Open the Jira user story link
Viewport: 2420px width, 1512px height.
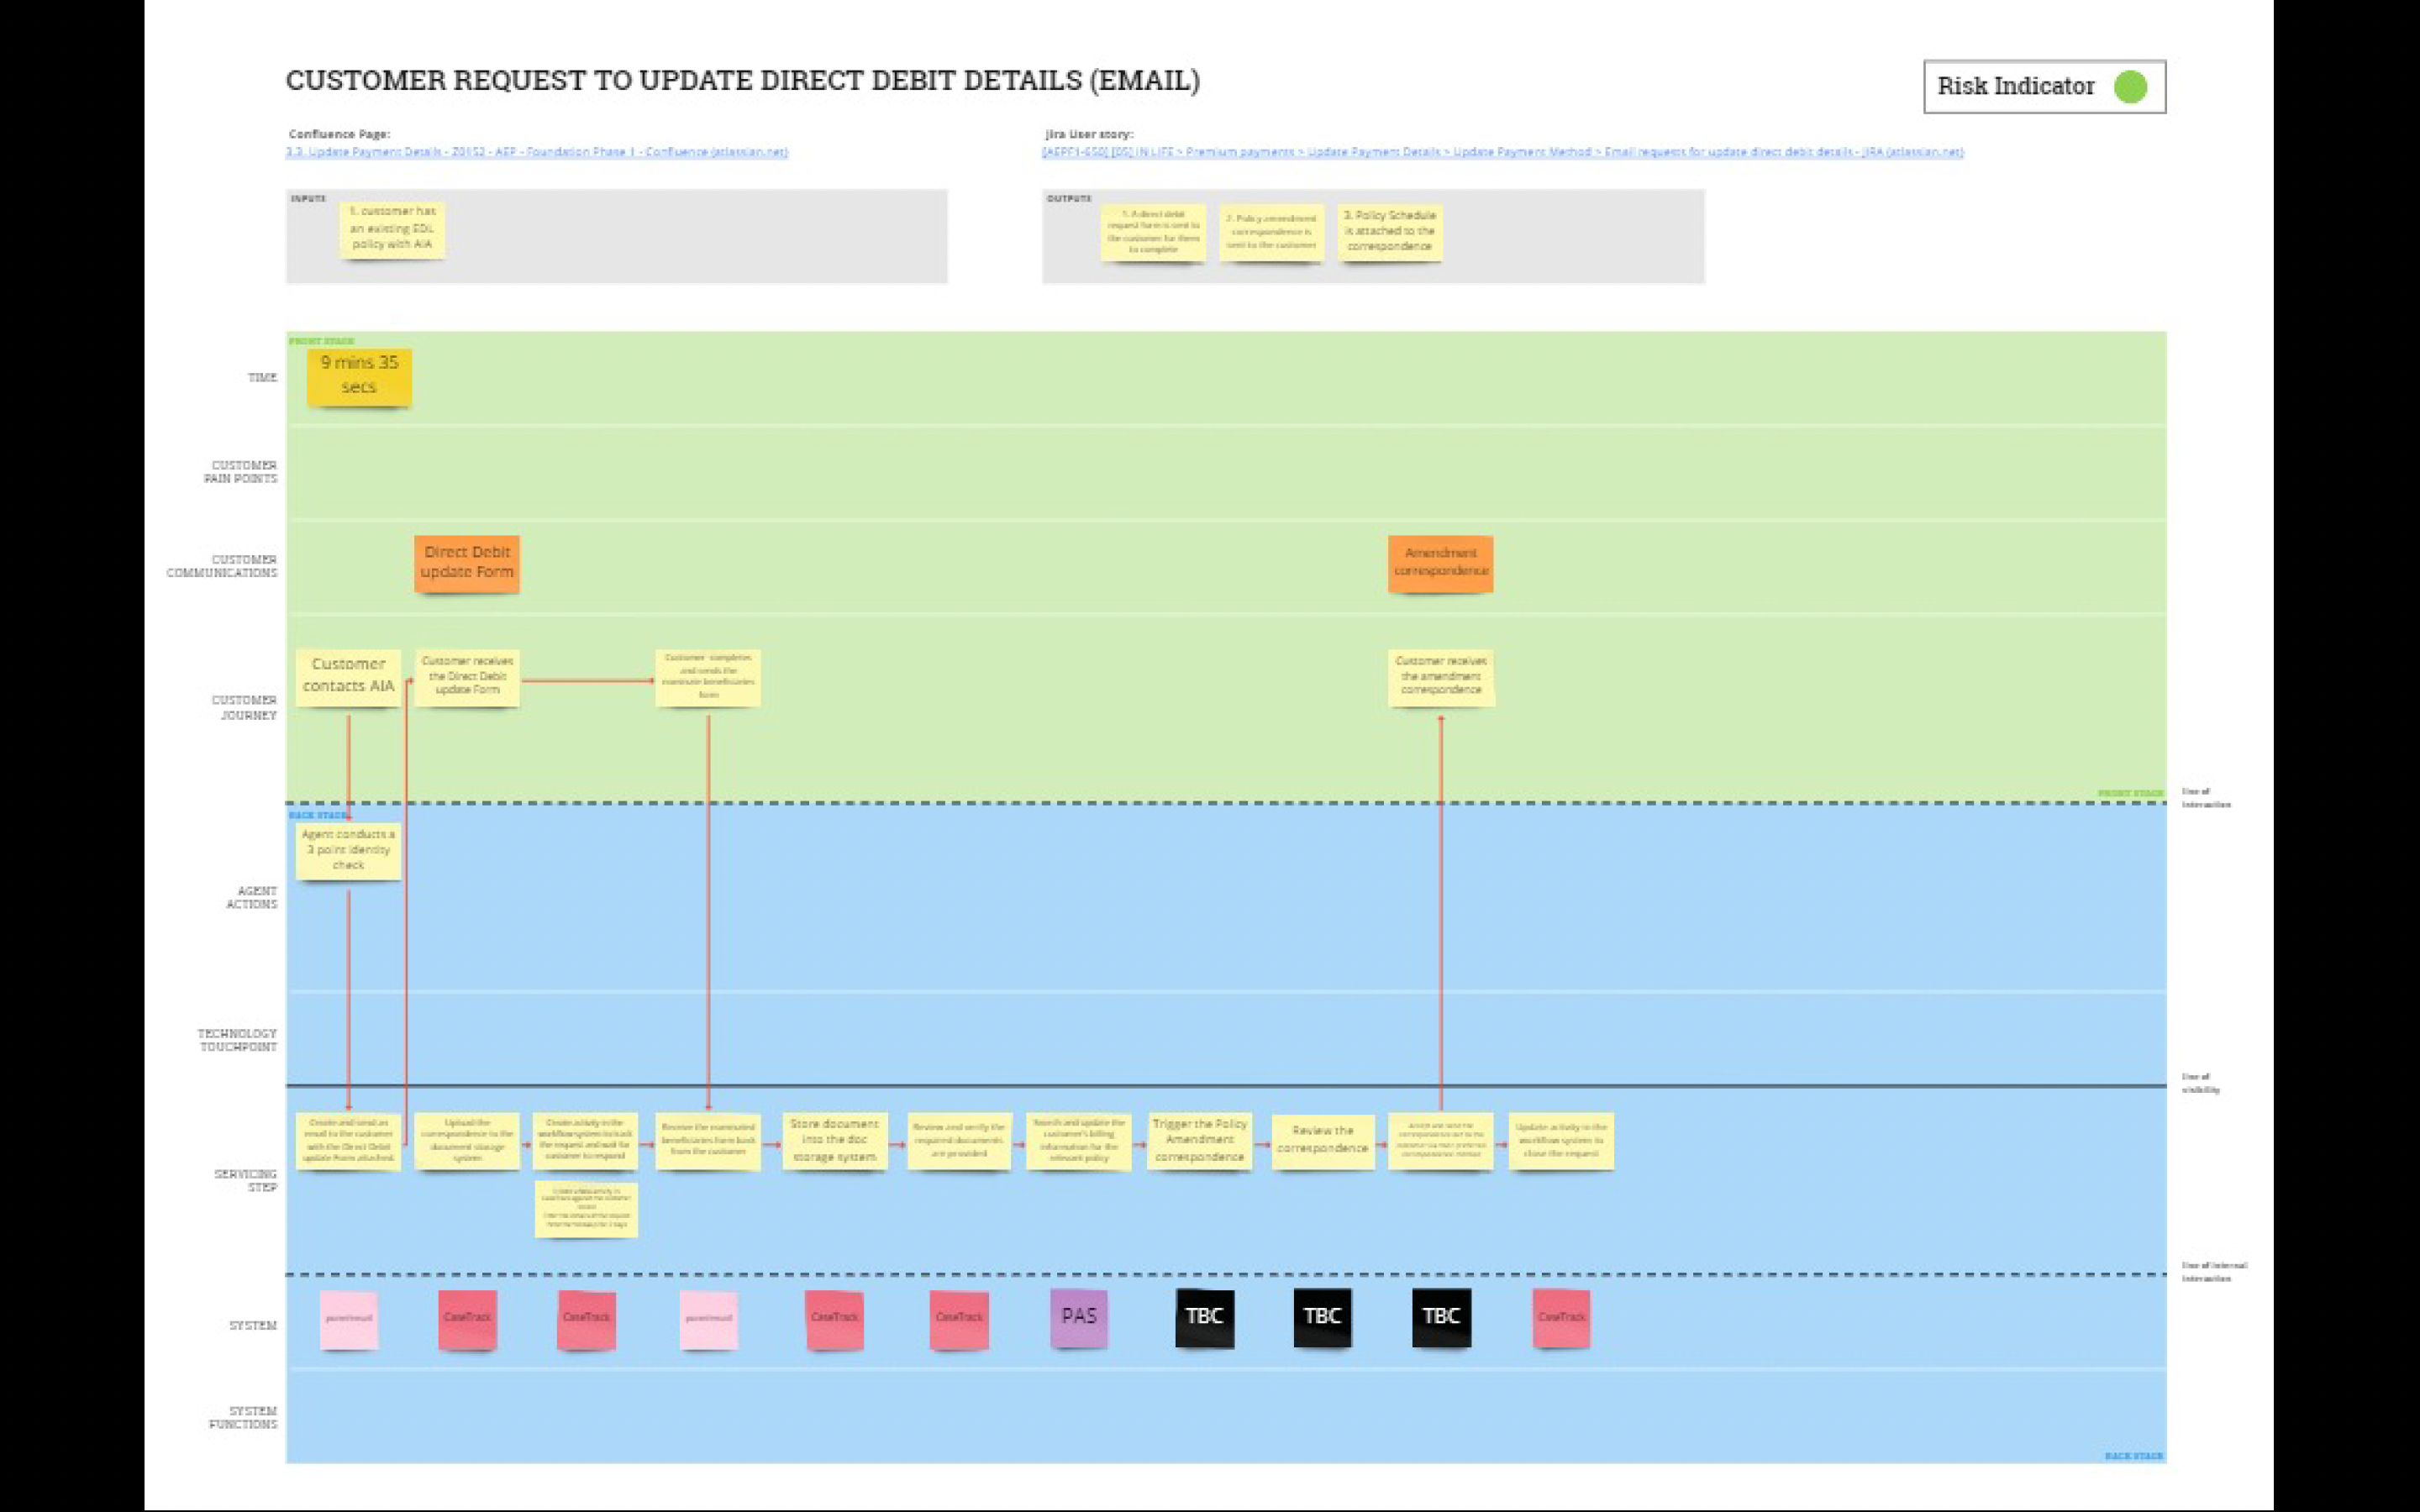point(1501,152)
